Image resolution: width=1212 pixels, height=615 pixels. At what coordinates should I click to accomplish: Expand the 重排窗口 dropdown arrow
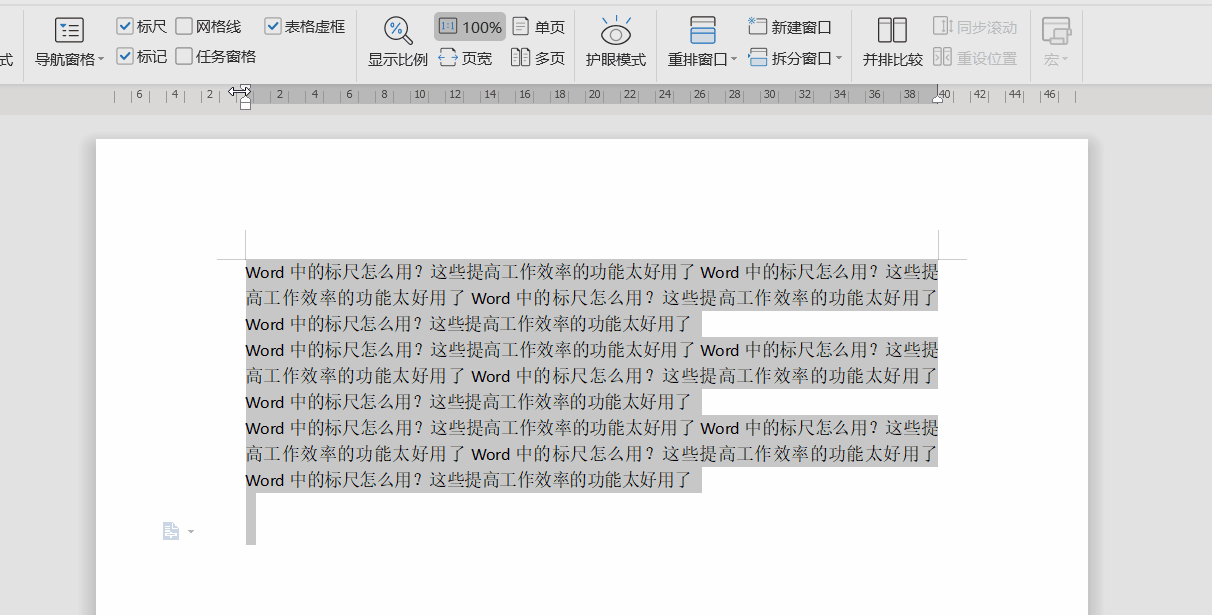(x=734, y=60)
